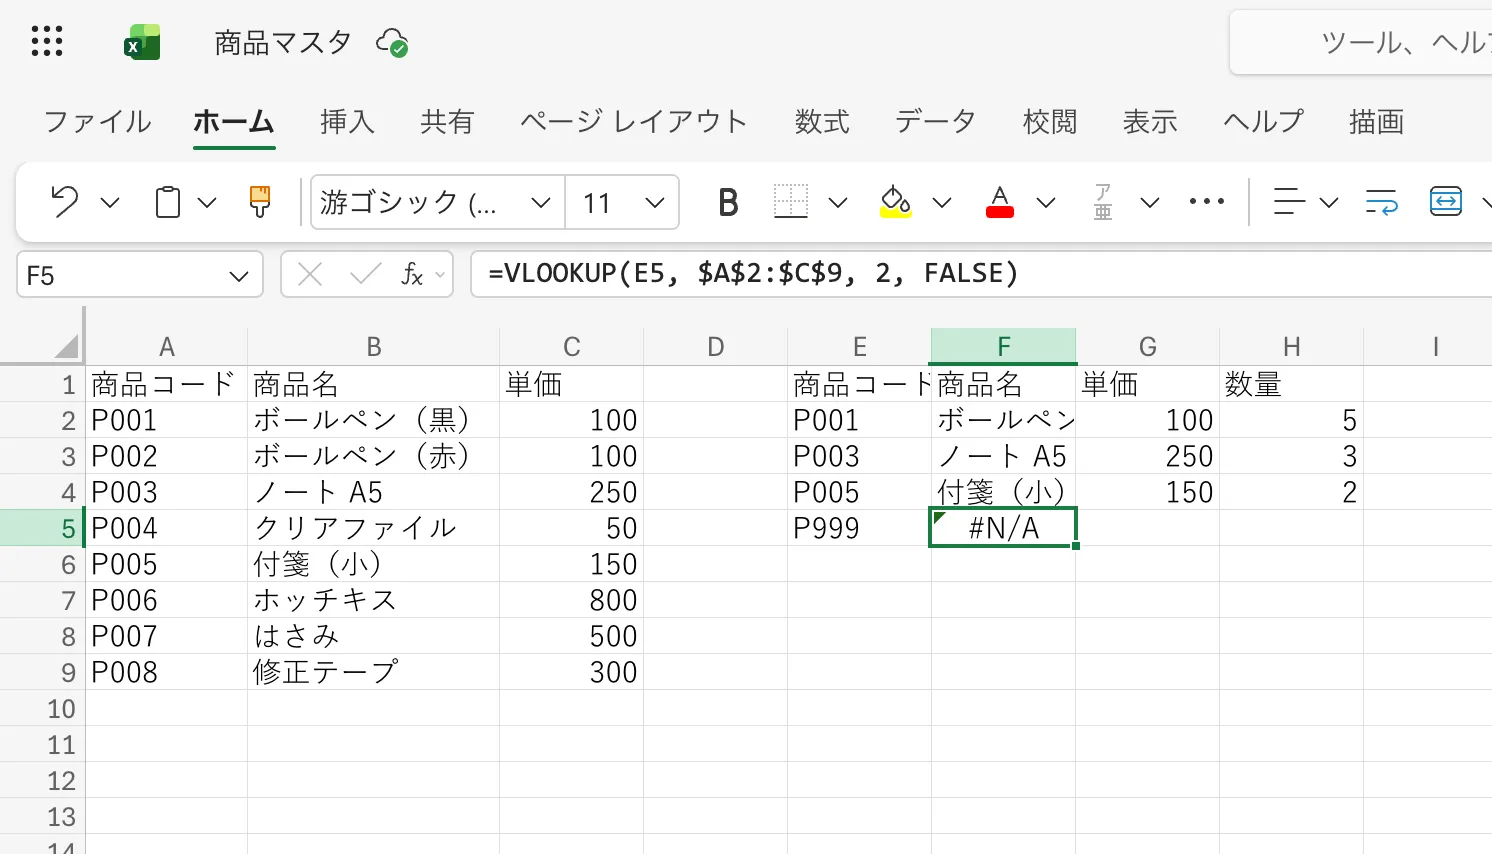Cancel formula entry X icon
The height and width of the screenshot is (854, 1492).
tap(310, 274)
